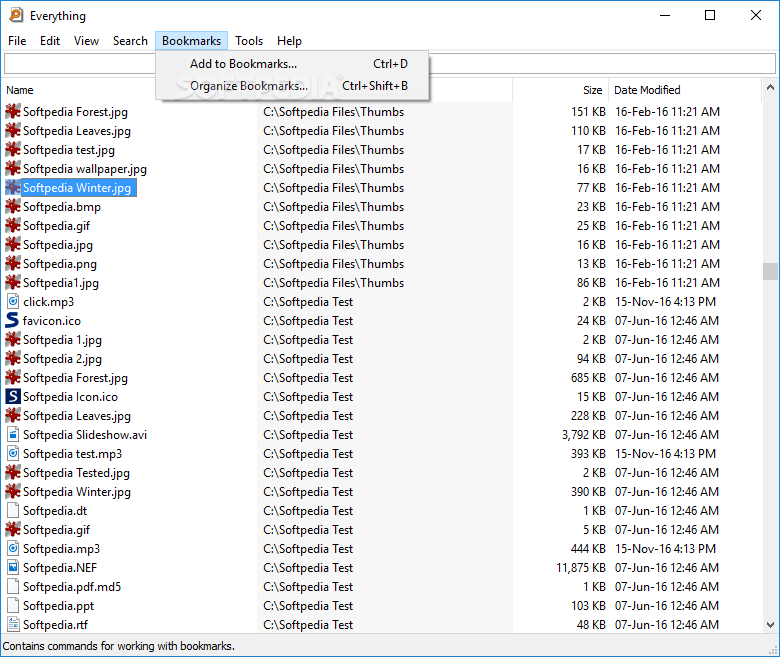Click the icon of click.mp3
The image size is (780, 657).
13,301
